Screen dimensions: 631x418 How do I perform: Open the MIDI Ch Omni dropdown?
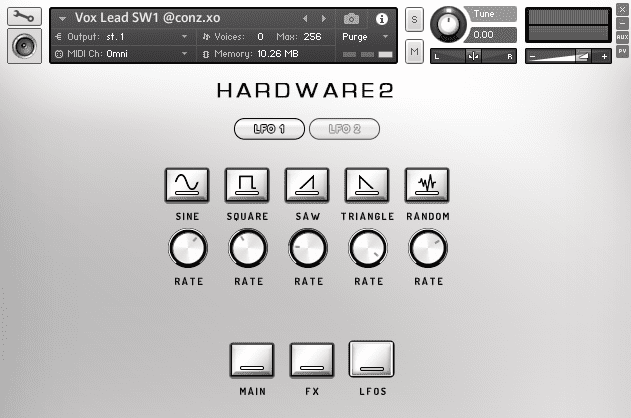click(x=184, y=54)
